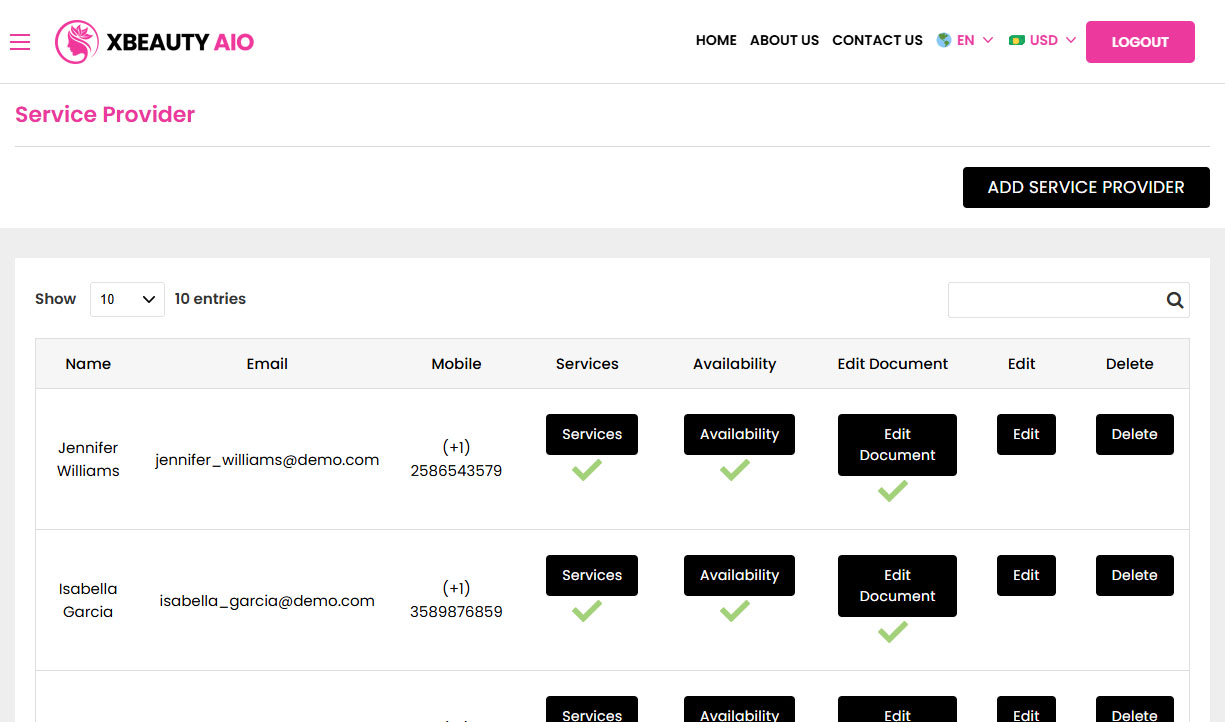Viewport: 1225px width, 722px height.
Task: Open the hamburger menu icon
Action: [x=20, y=41]
